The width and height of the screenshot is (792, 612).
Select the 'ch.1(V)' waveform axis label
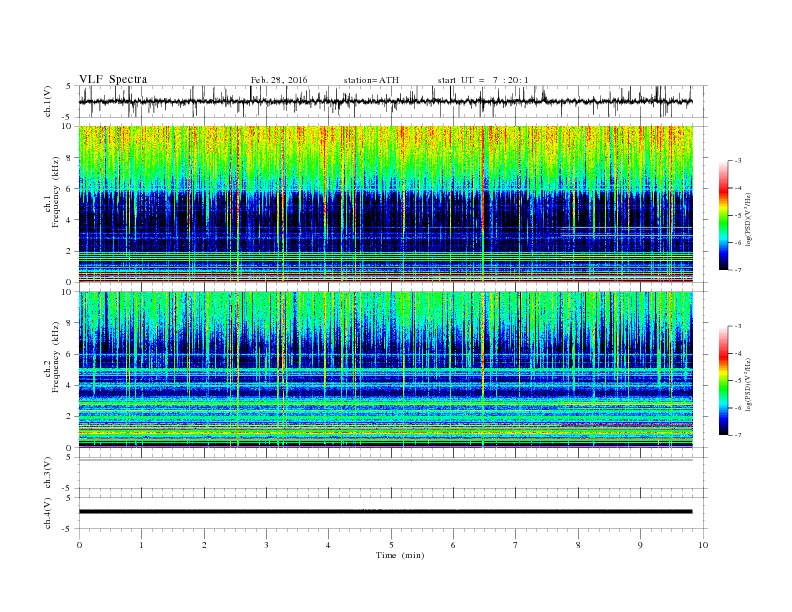pyautogui.click(x=48, y=101)
